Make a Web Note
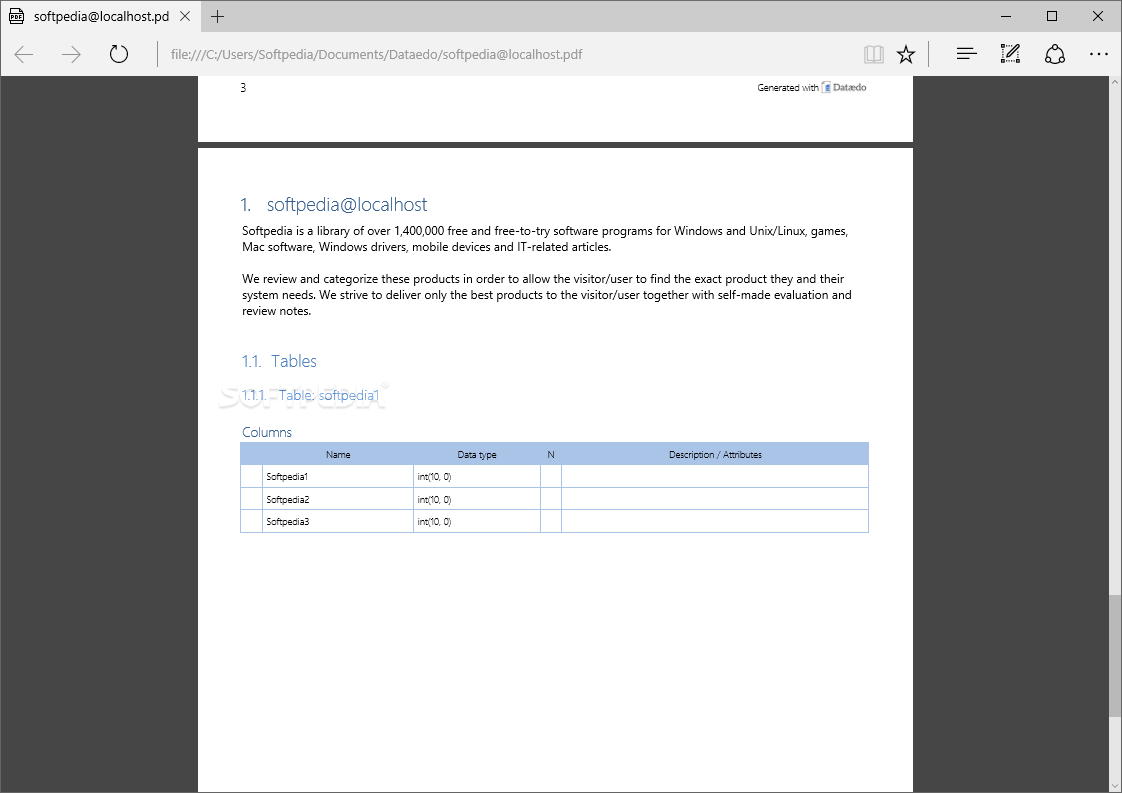1122x793 pixels. (1010, 54)
